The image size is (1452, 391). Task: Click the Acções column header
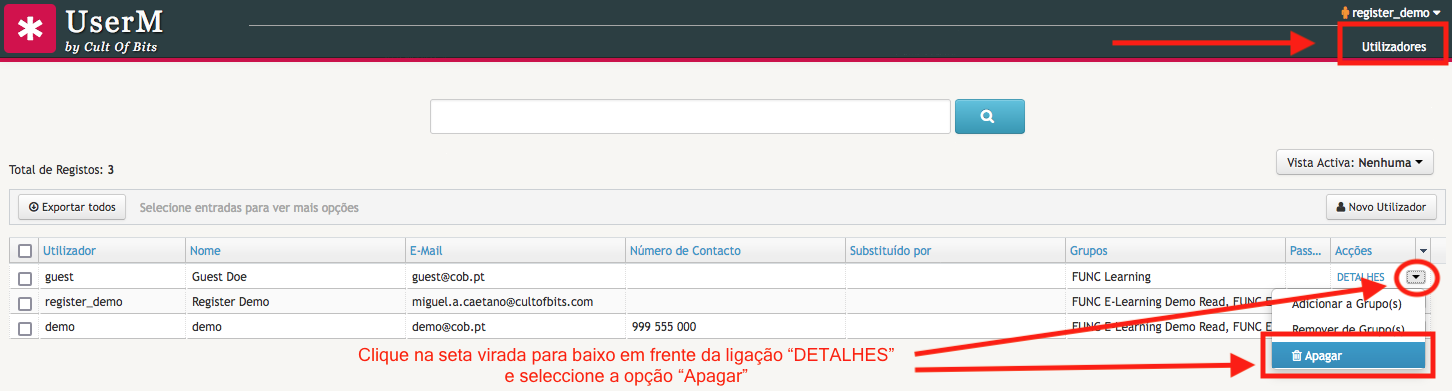[1354, 251]
